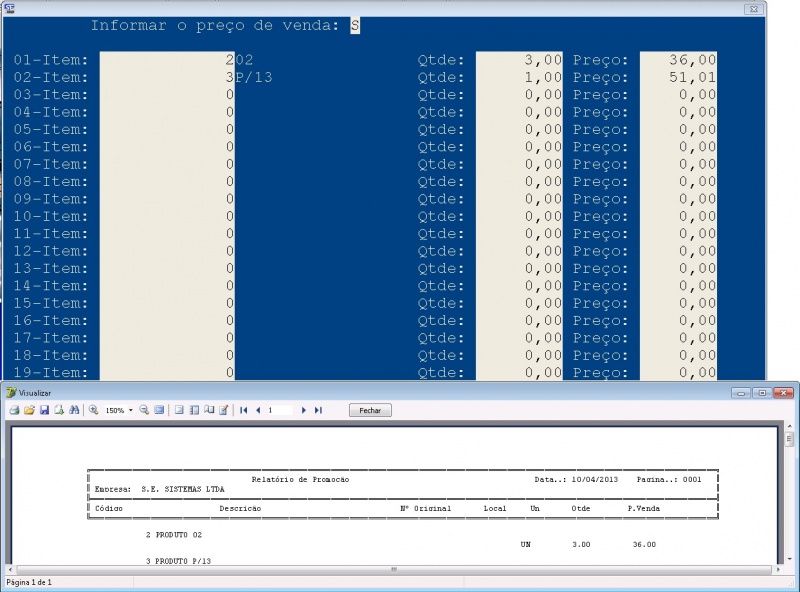This screenshot has height=592, width=800.
Task: Go to the first page of report
Action: (x=244, y=410)
